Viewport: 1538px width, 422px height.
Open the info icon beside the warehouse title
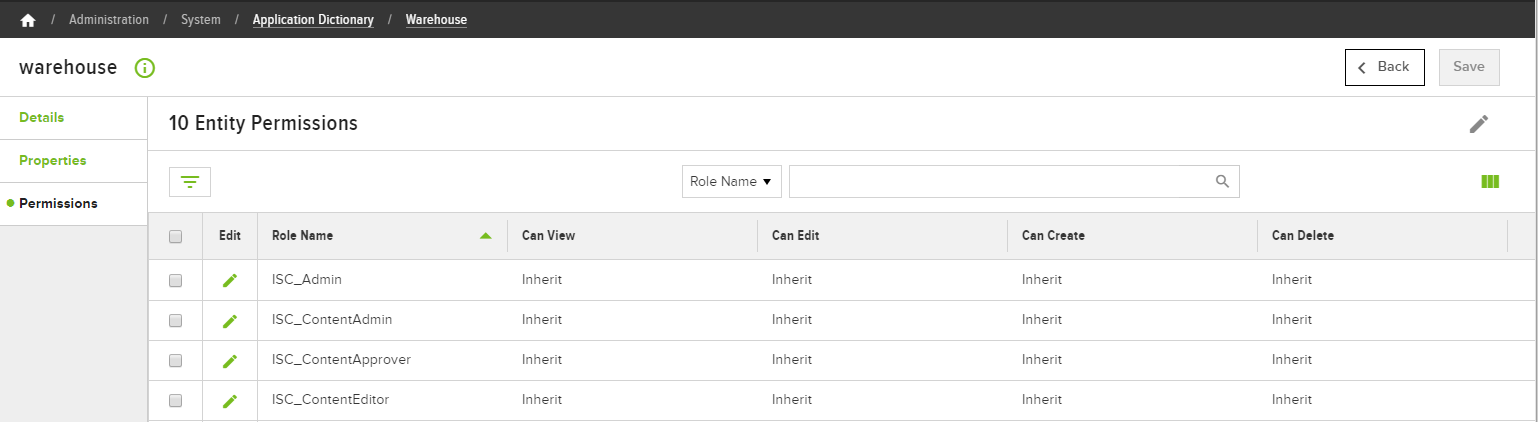(145, 68)
